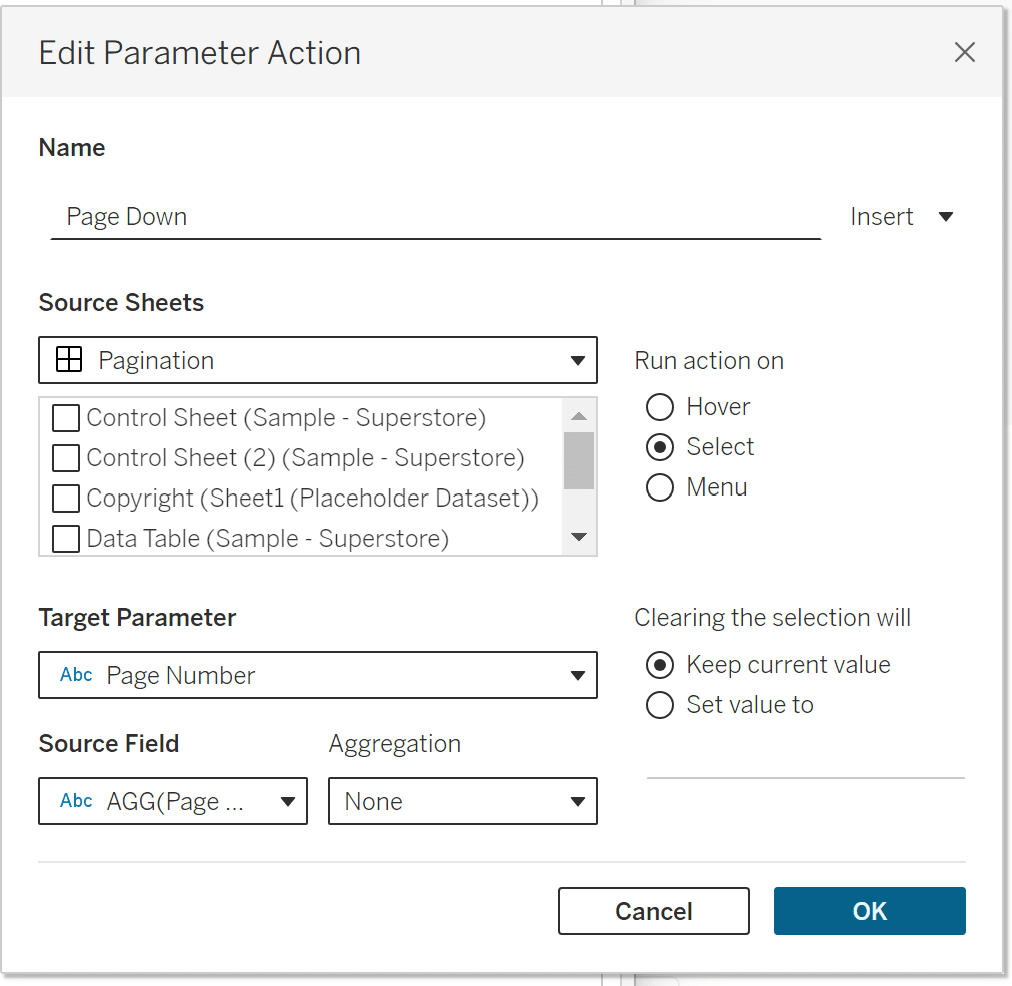This screenshot has width=1012, height=986.
Task: Choose Select as the run action
Action: click(660, 447)
